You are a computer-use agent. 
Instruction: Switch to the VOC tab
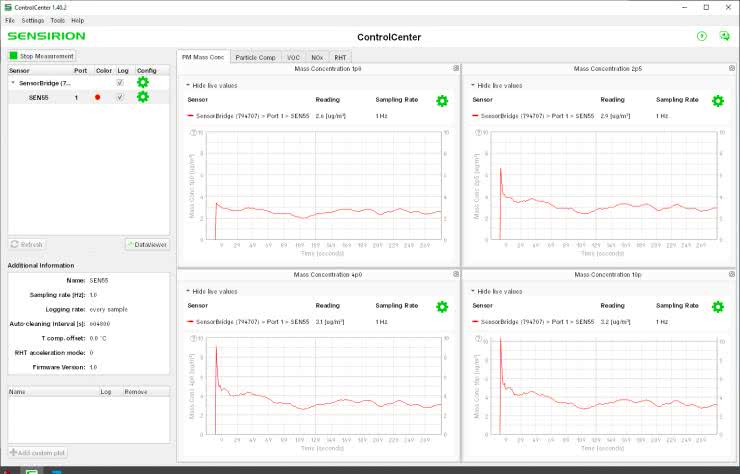[293, 57]
